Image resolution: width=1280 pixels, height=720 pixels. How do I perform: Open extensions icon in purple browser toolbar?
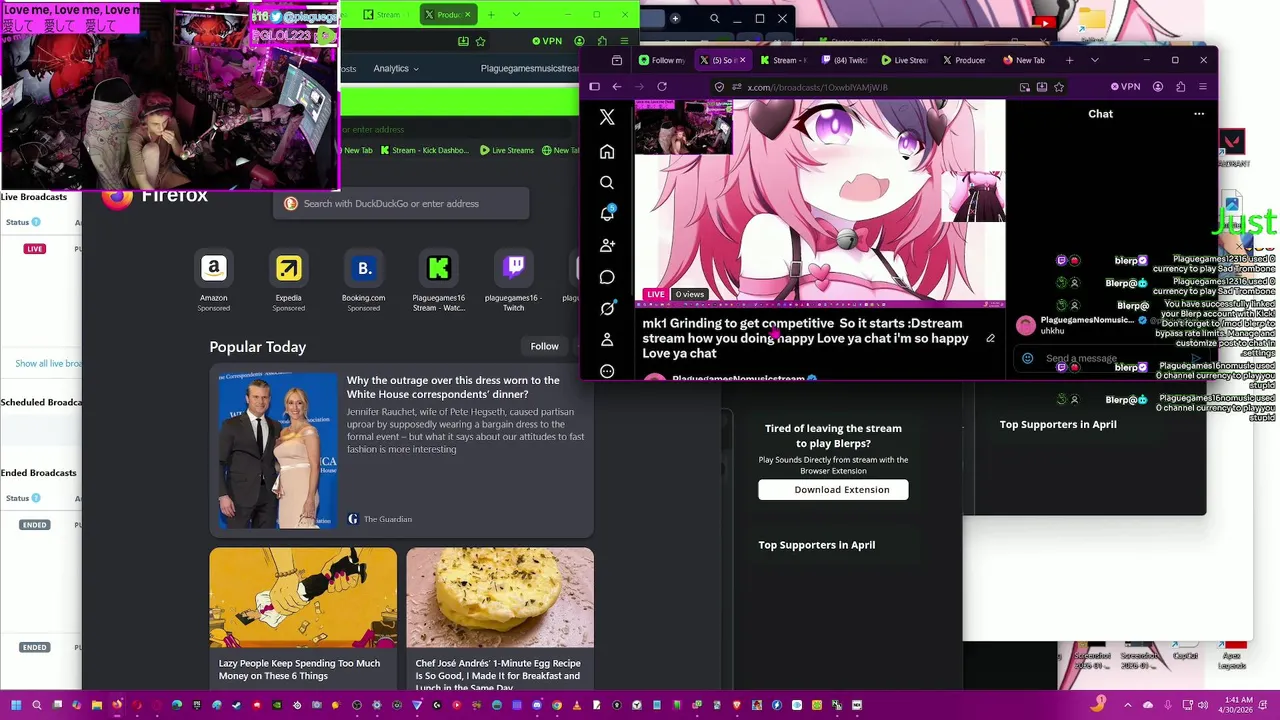1180,87
